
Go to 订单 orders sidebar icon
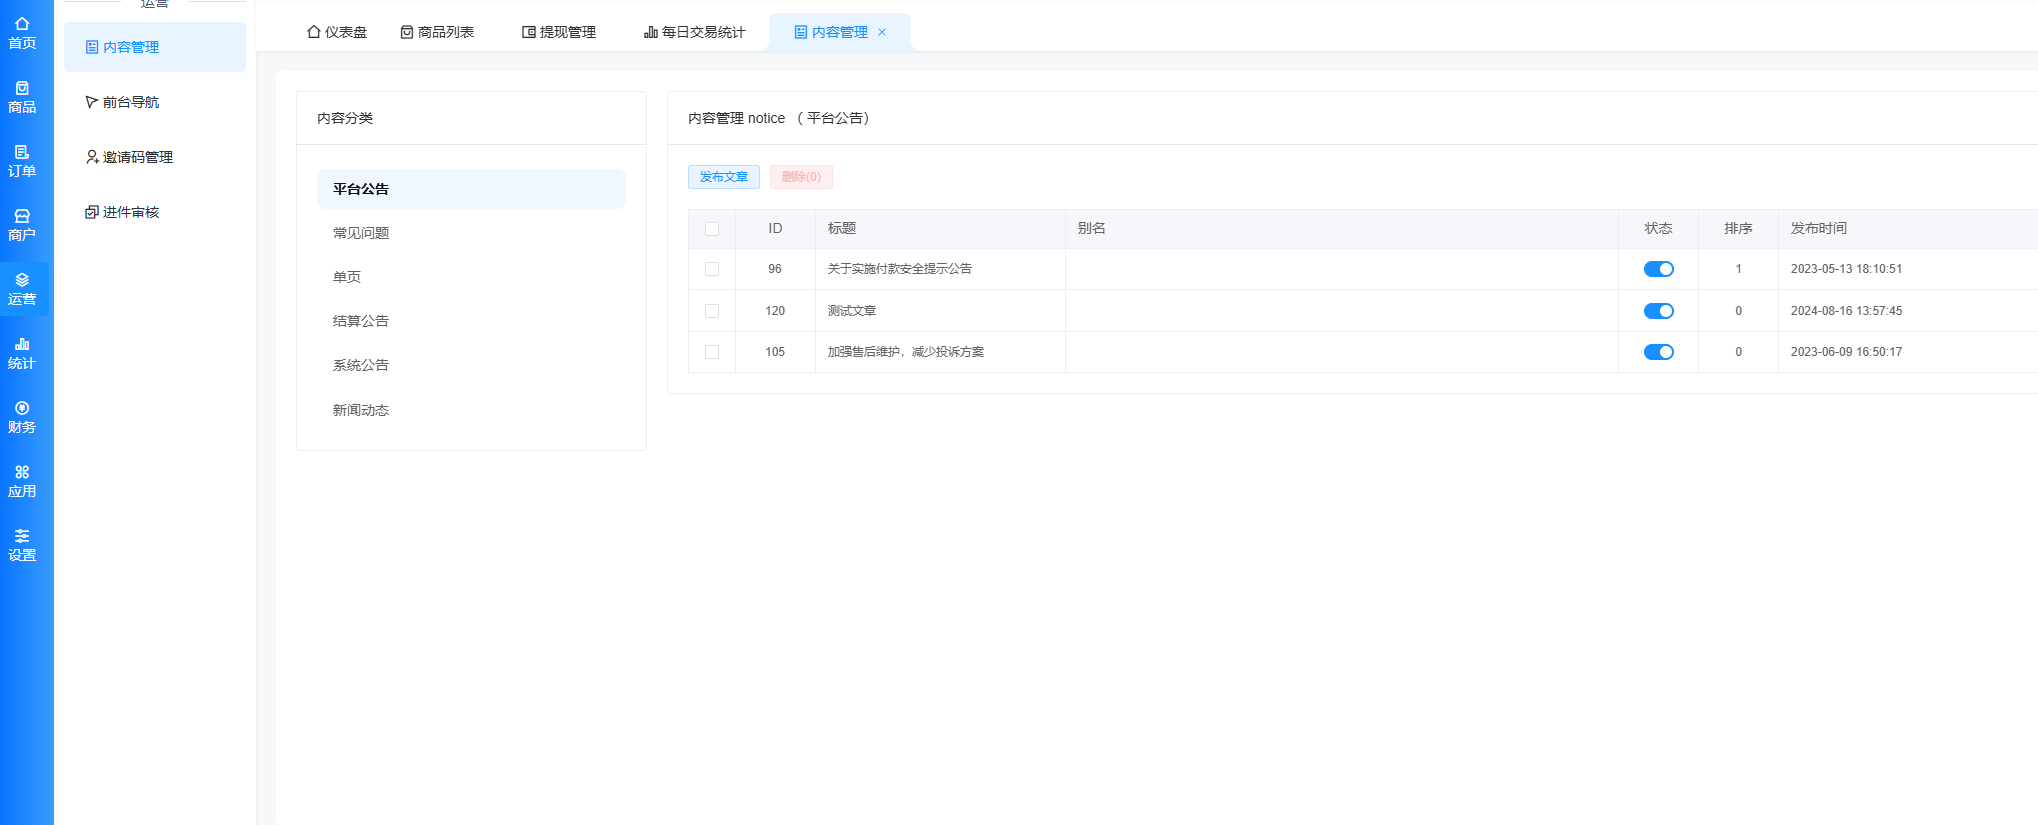coord(22,161)
